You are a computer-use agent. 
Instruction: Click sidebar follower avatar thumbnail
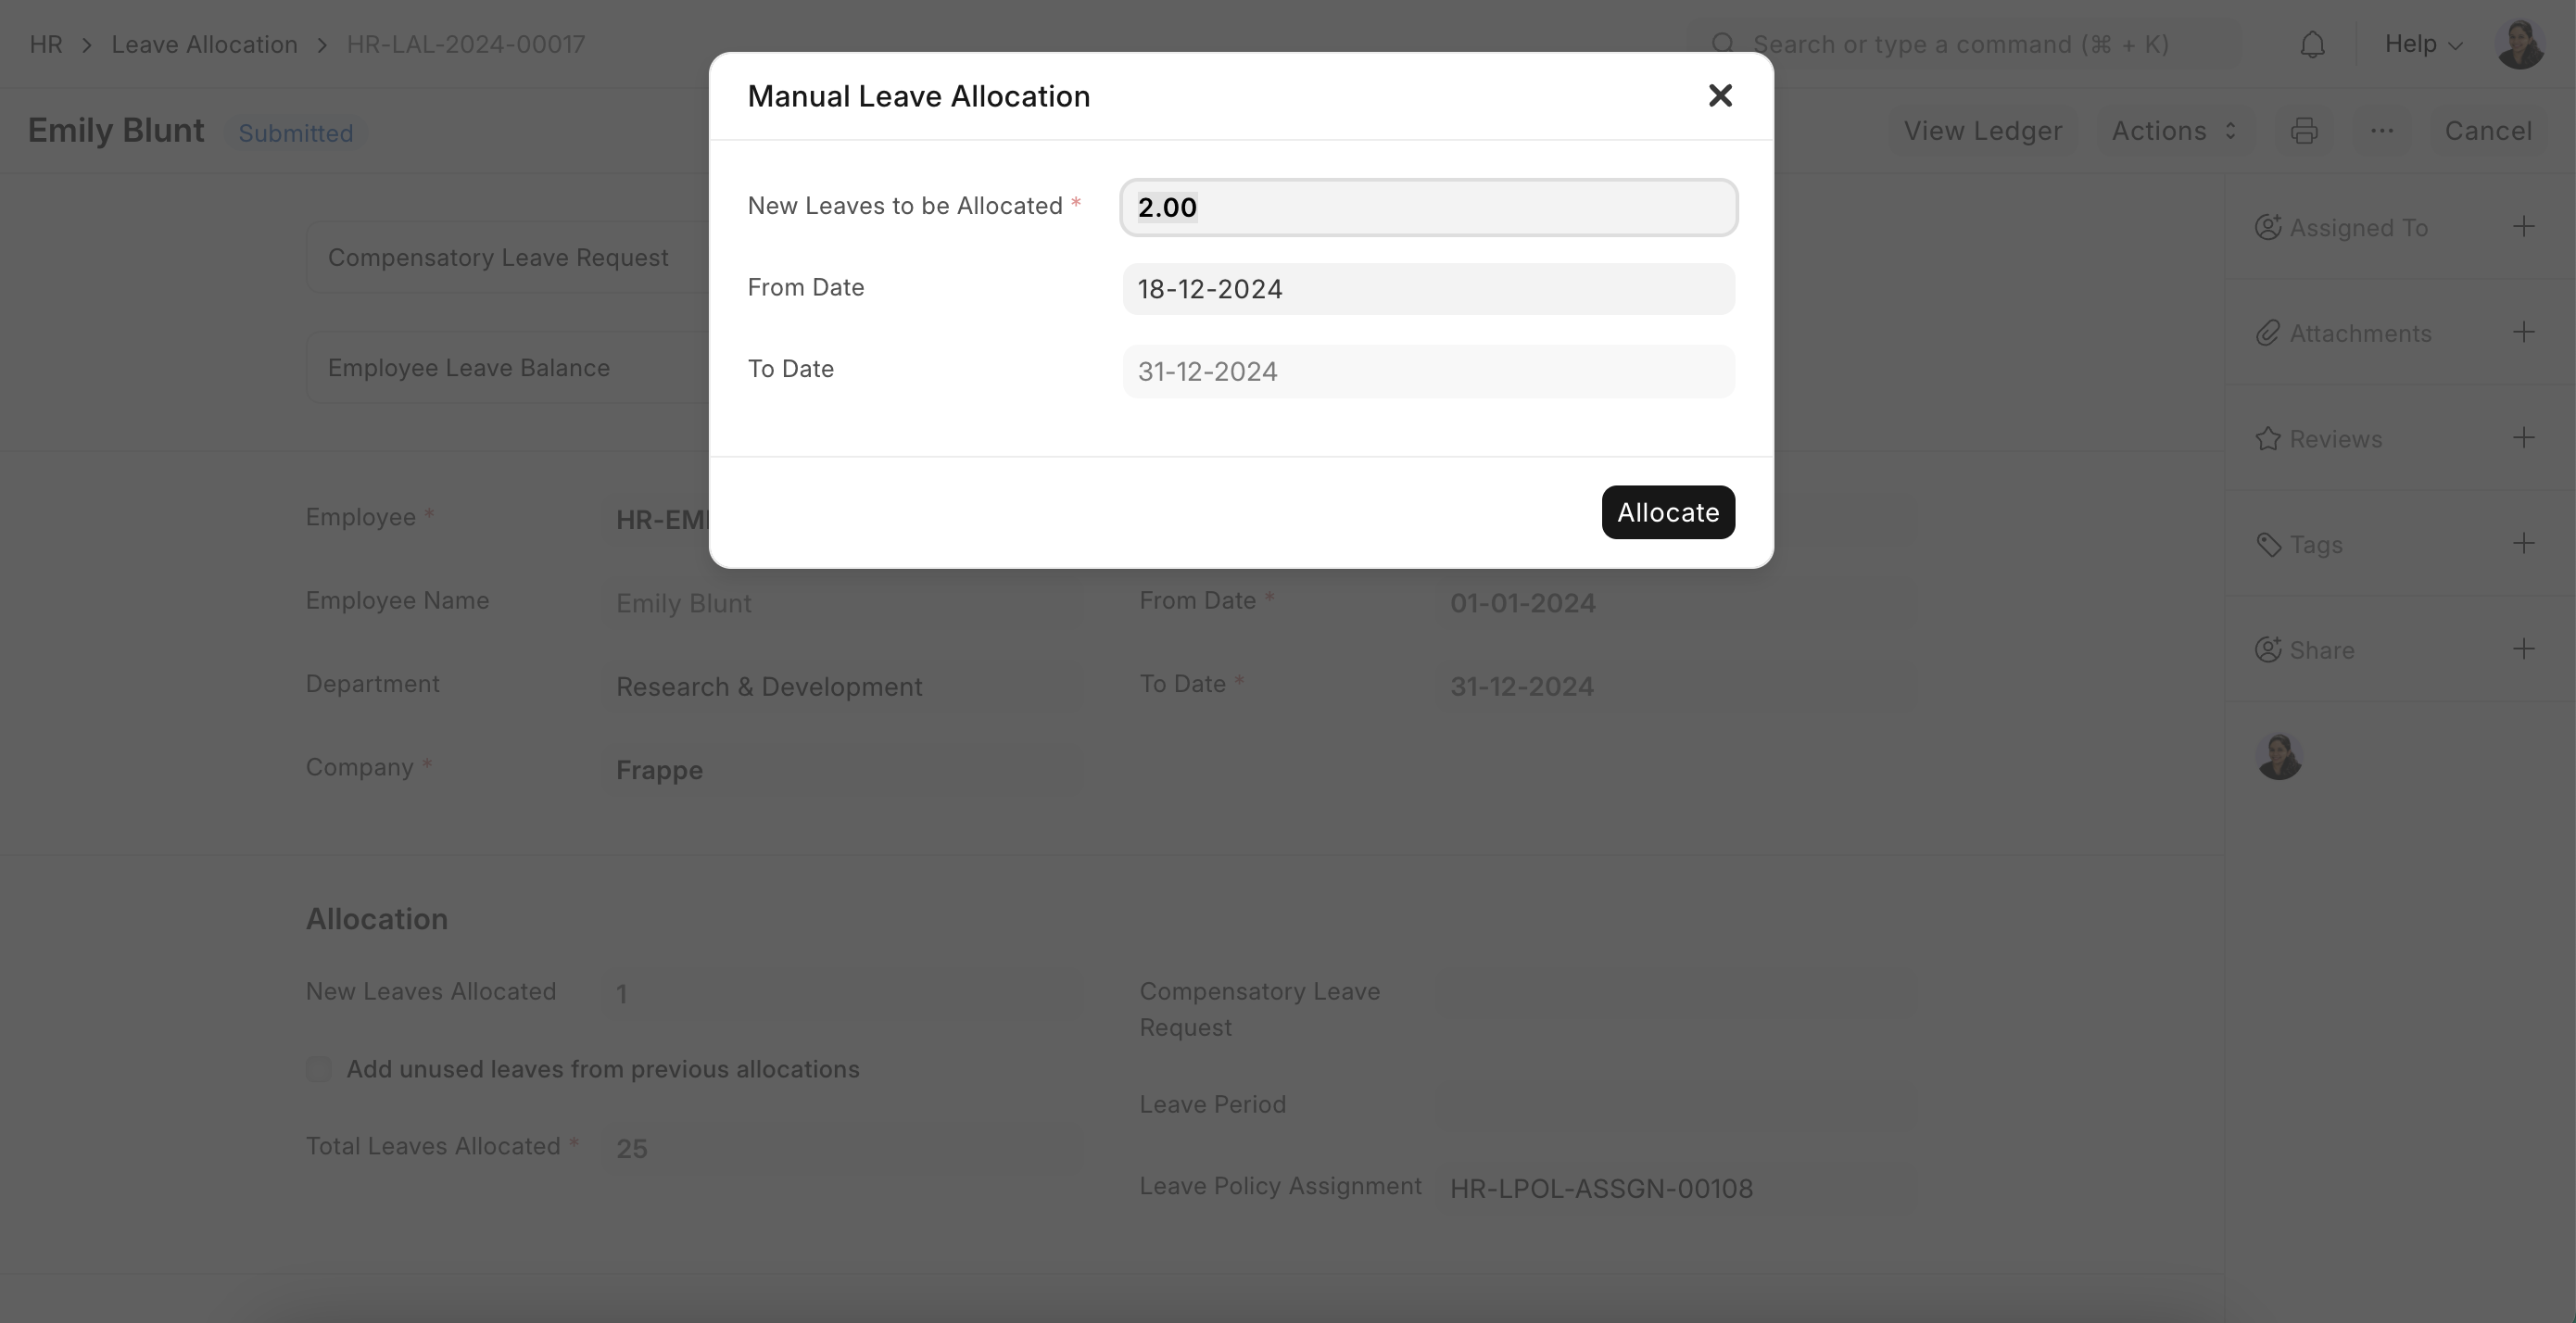[2279, 756]
